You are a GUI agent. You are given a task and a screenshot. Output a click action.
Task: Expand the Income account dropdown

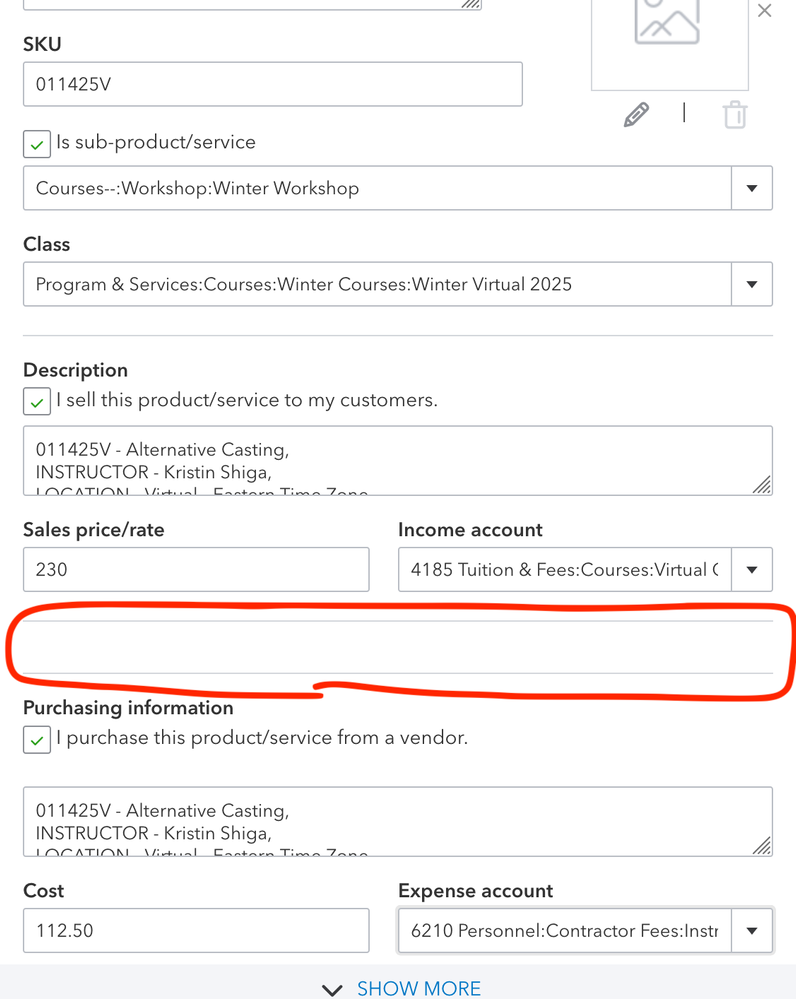tap(752, 570)
